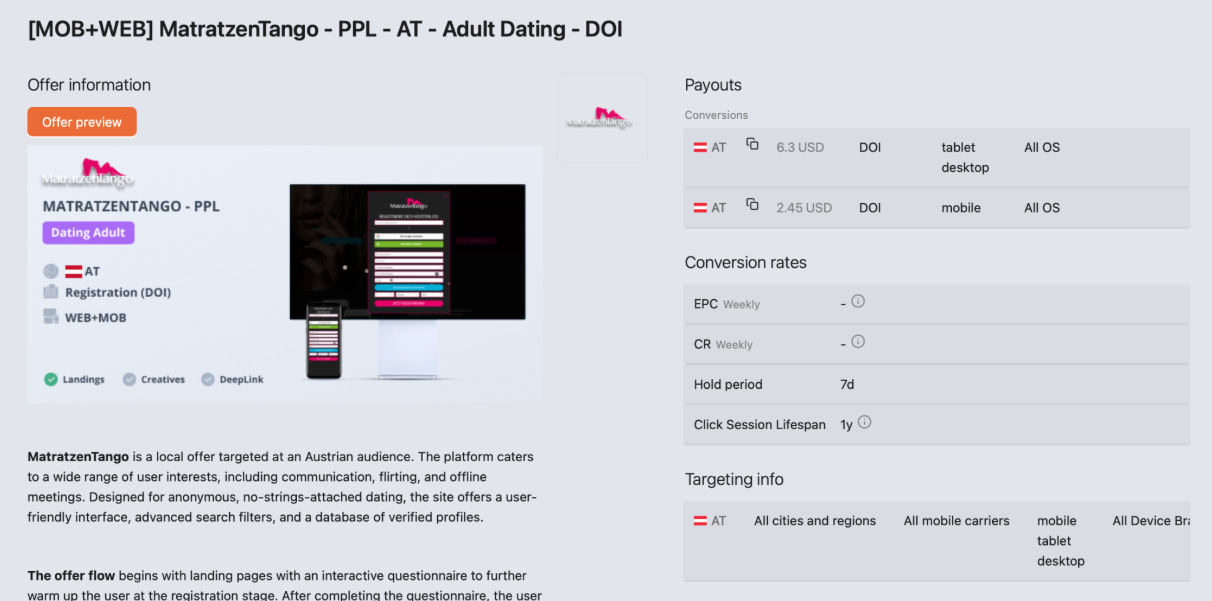Image resolution: width=1212 pixels, height=601 pixels.
Task: Select the 'Click Session Lifespan' row label
Action: pos(760,424)
